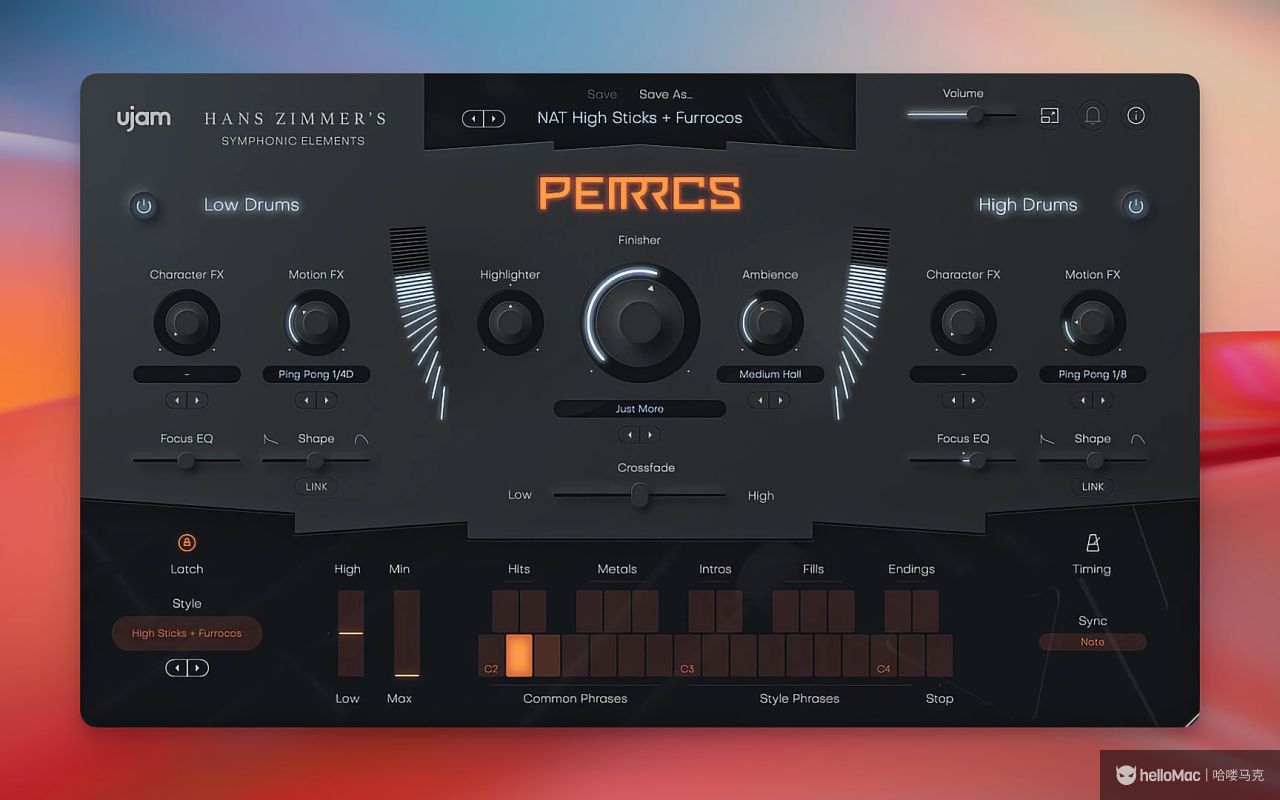Adjust the High/Low velocity slider

click(x=351, y=633)
